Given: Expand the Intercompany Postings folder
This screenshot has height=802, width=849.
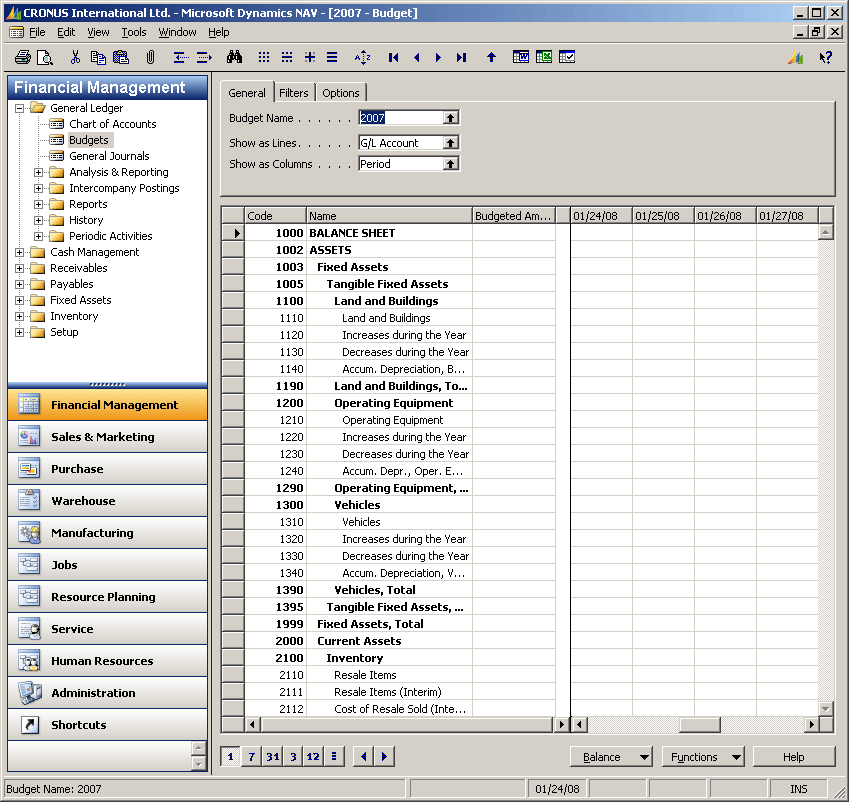Looking at the screenshot, I should click(38, 188).
